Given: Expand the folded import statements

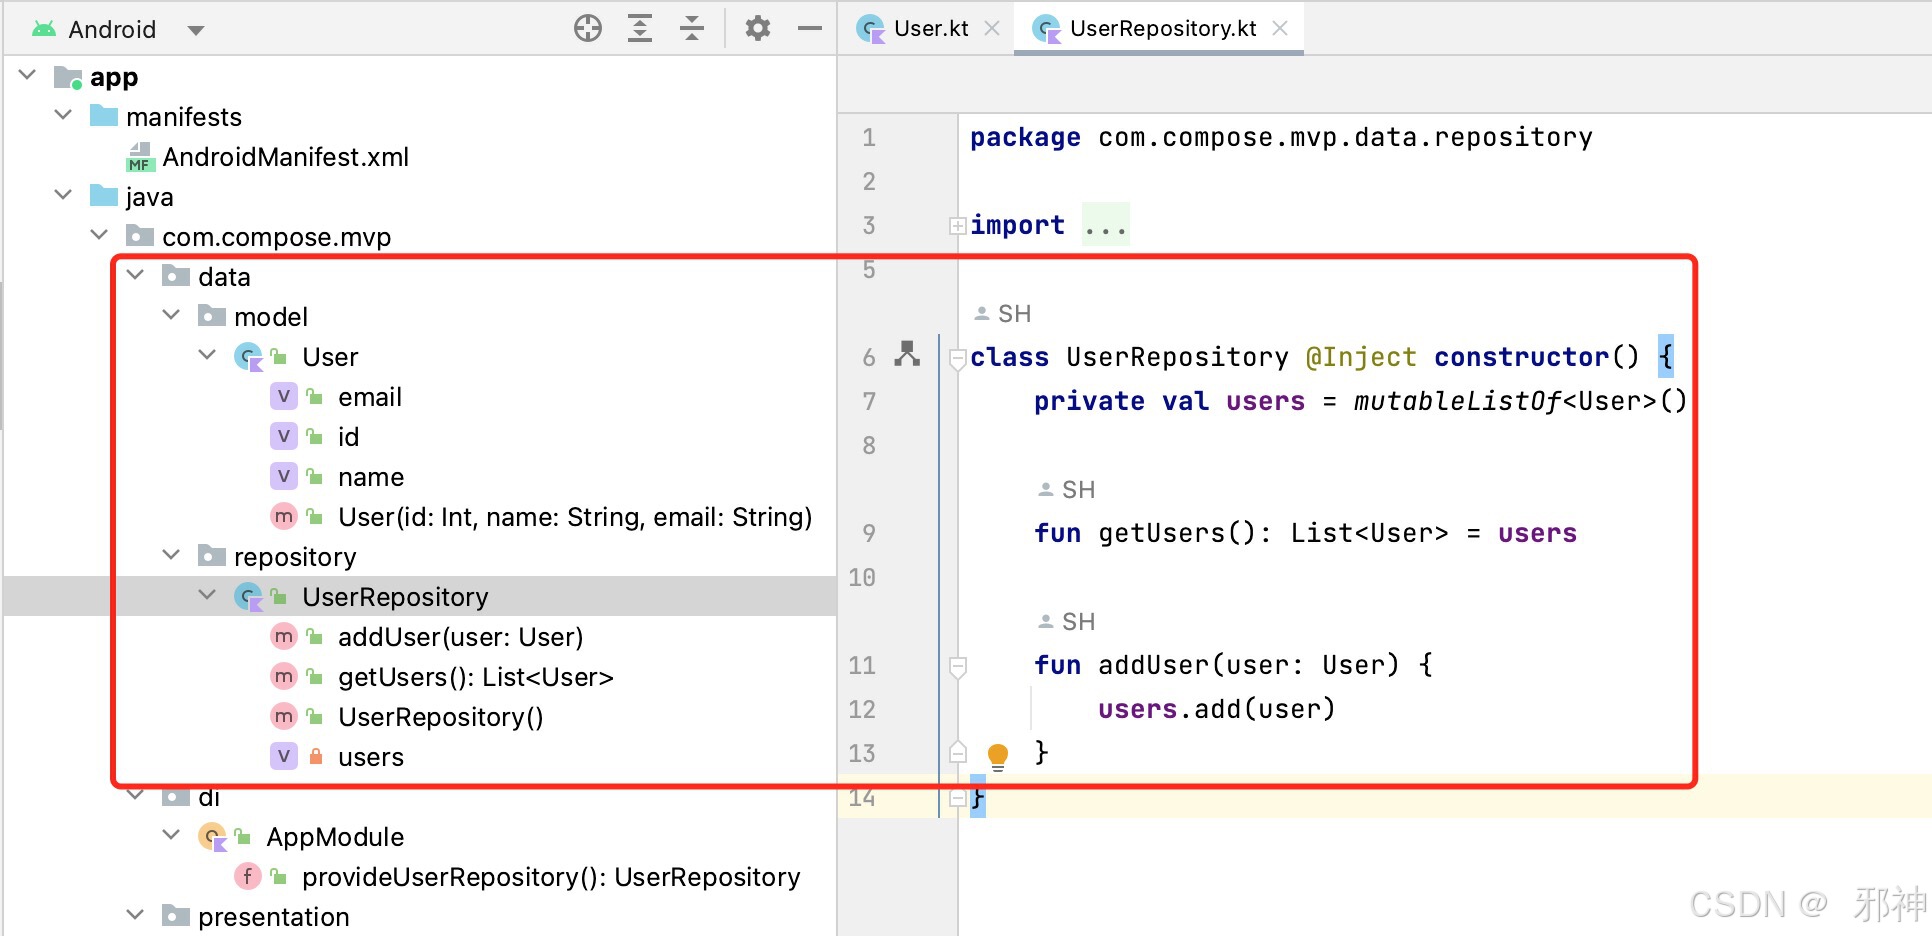Looking at the screenshot, I should [x=956, y=224].
